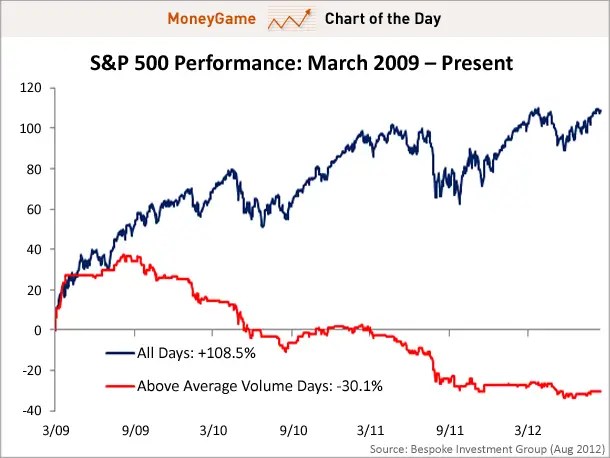Click the blue All Days legend line
The height and width of the screenshot is (458, 610).
pos(121,353)
